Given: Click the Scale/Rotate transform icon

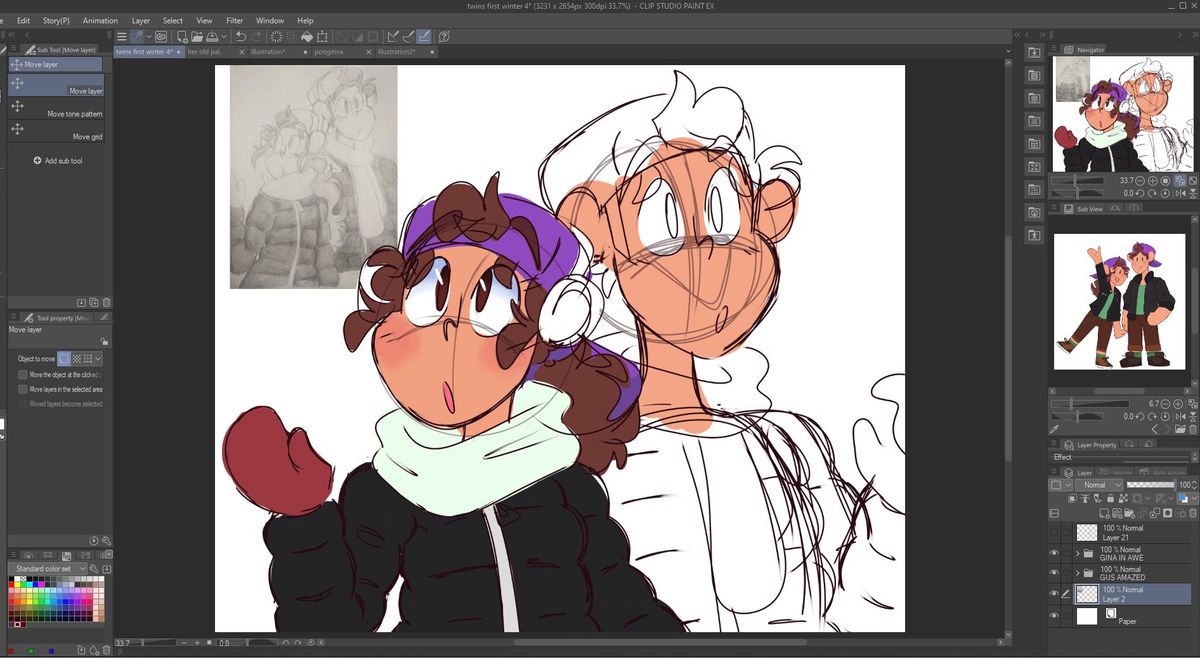Looking at the screenshot, I should (x=322, y=36).
